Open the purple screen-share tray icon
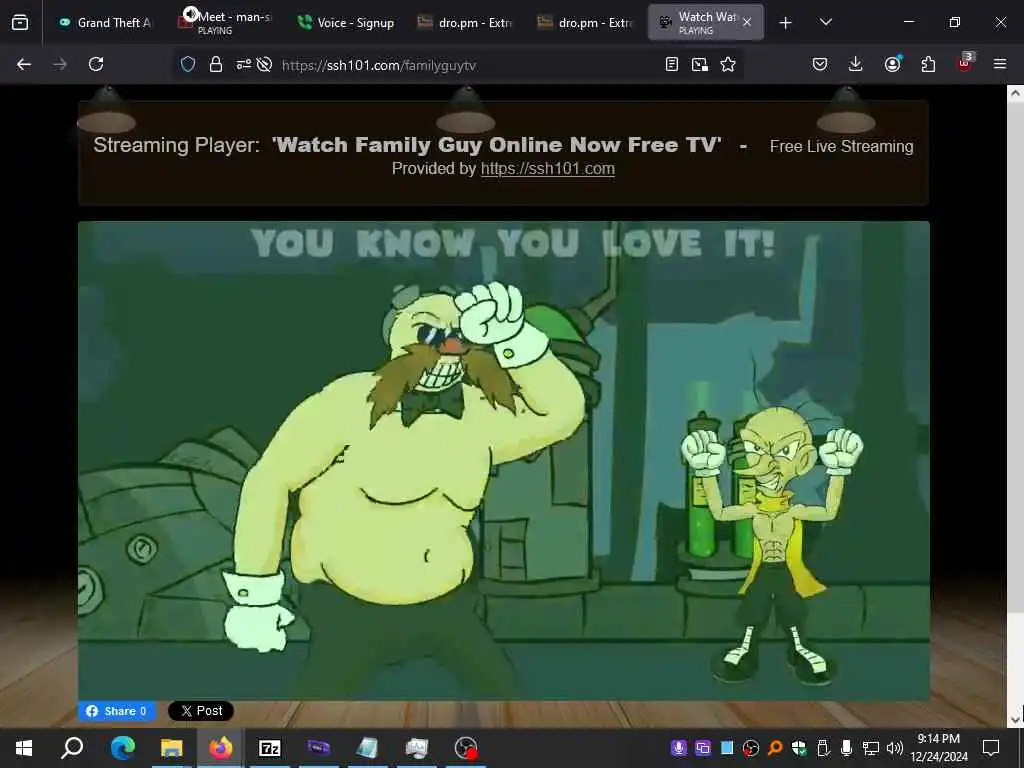Image resolution: width=1024 pixels, height=768 pixels. coord(703,748)
